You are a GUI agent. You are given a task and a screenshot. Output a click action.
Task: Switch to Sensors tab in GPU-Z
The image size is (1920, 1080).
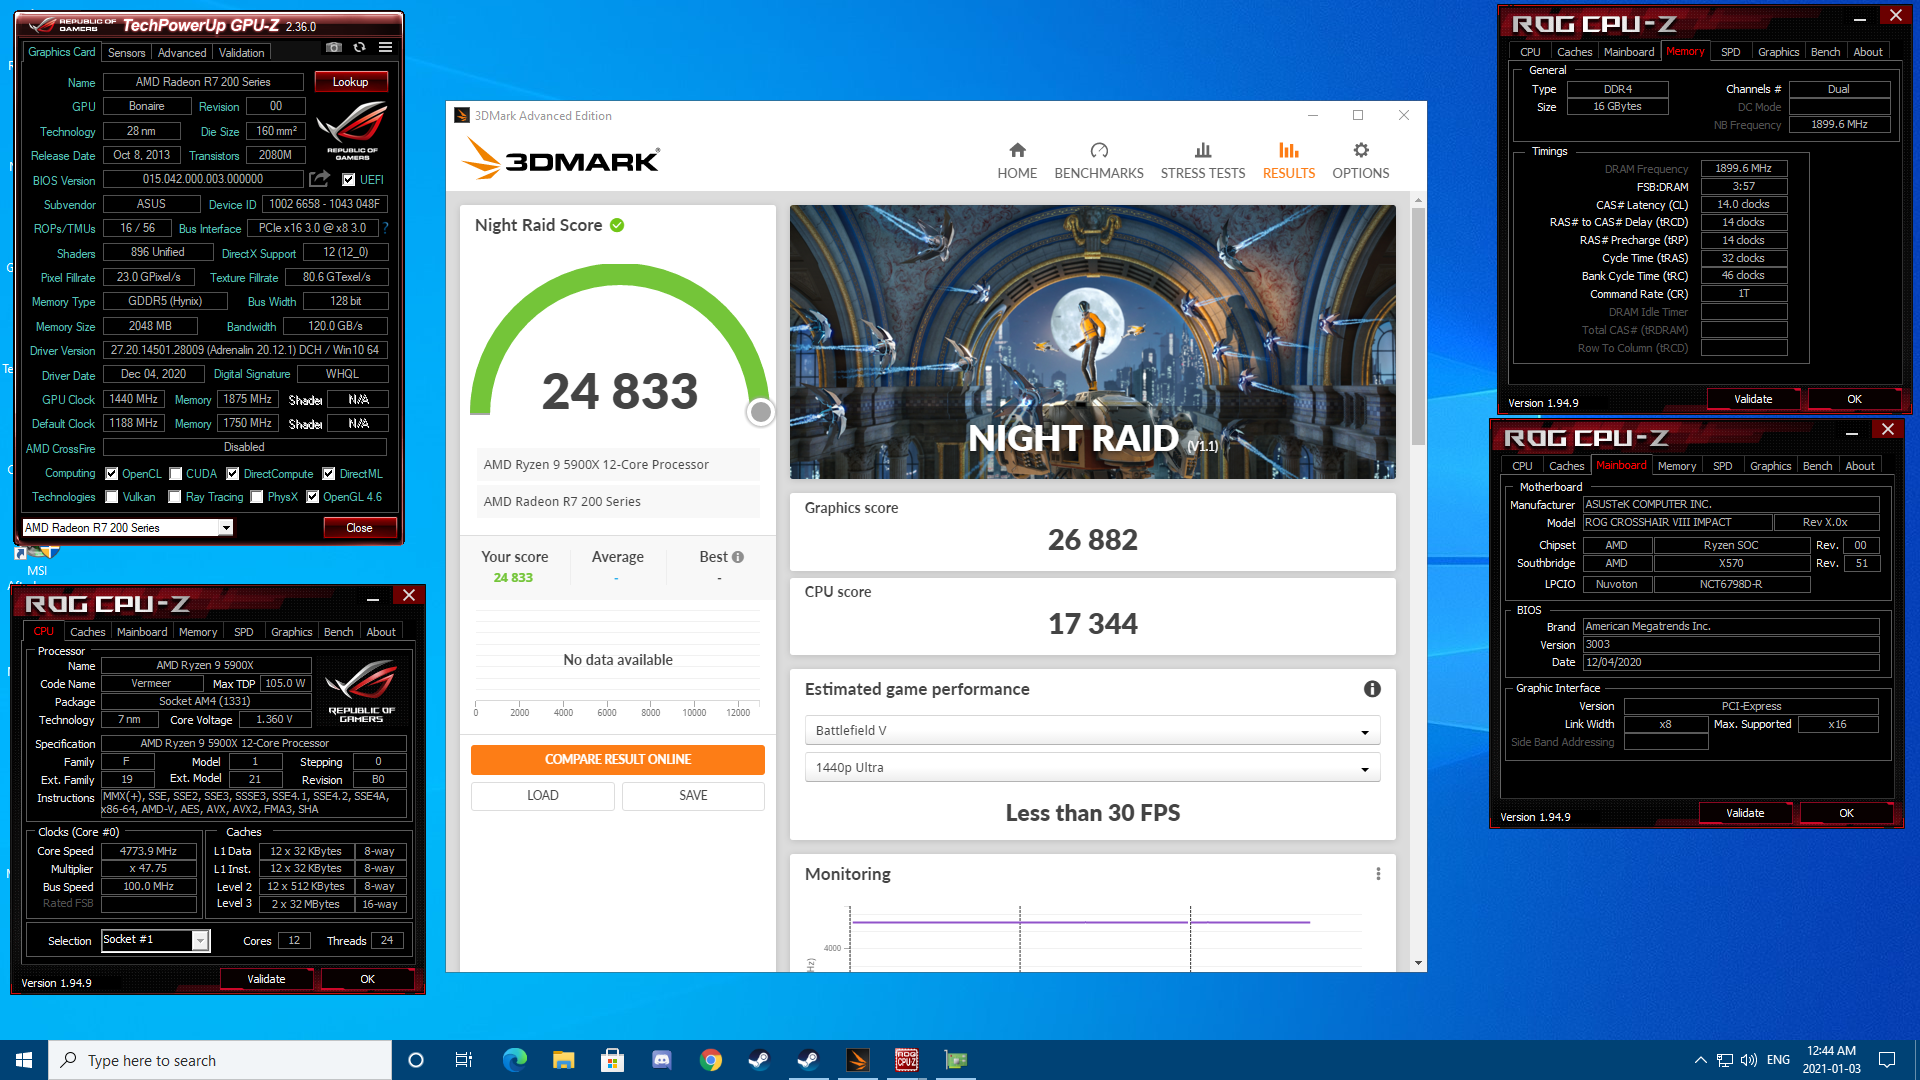(x=127, y=53)
